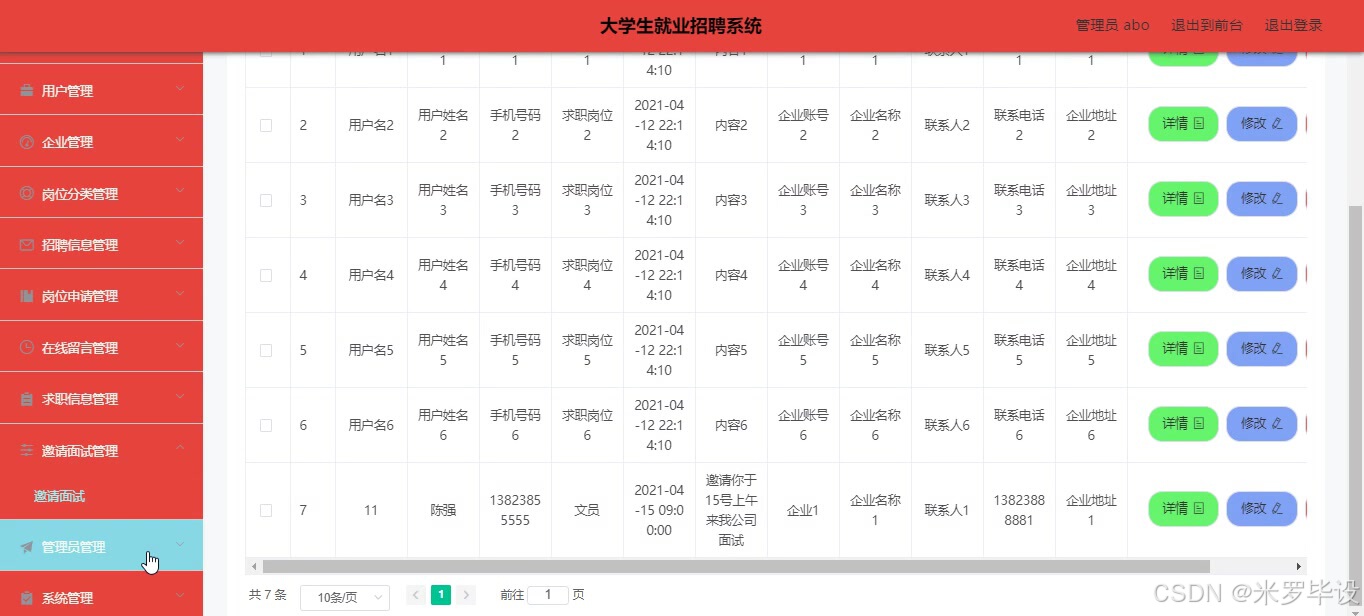Expand the 在线留言管理 chevron
Viewport: 1364px width, 616px height.
tap(180, 346)
